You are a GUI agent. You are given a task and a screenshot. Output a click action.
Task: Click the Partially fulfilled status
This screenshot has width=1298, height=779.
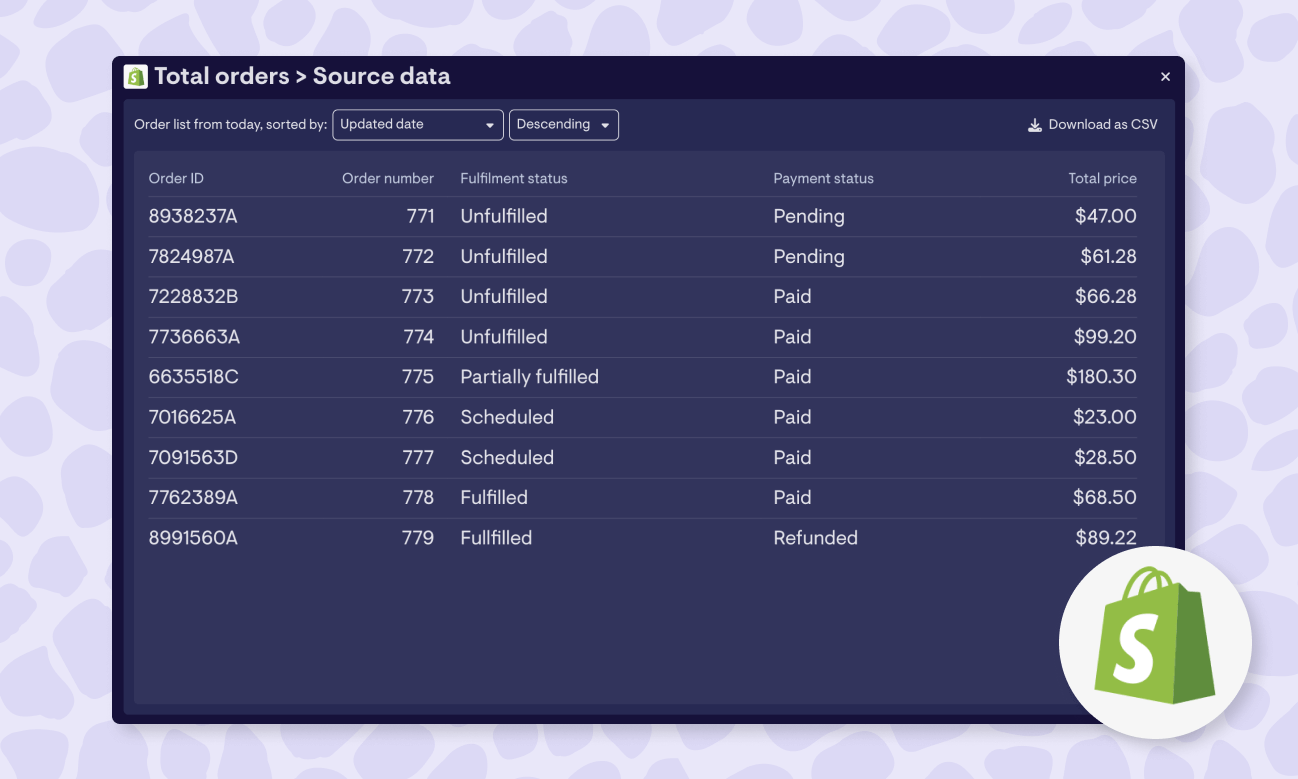[x=529, y=377]
